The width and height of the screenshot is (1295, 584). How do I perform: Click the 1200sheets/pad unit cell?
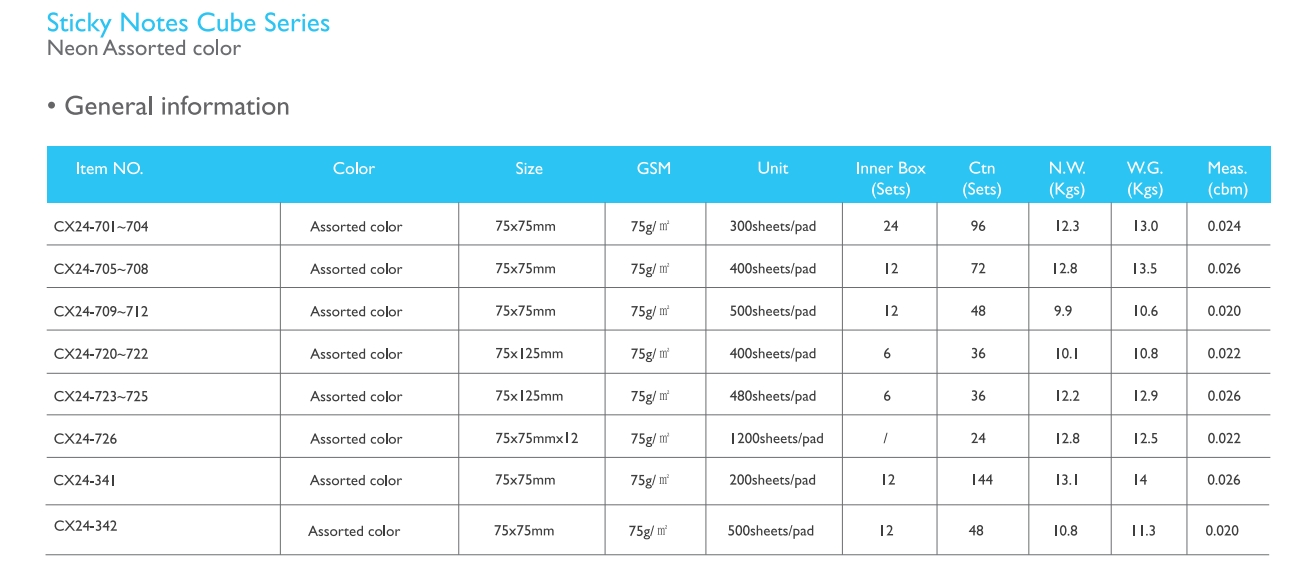click(776, 438)
